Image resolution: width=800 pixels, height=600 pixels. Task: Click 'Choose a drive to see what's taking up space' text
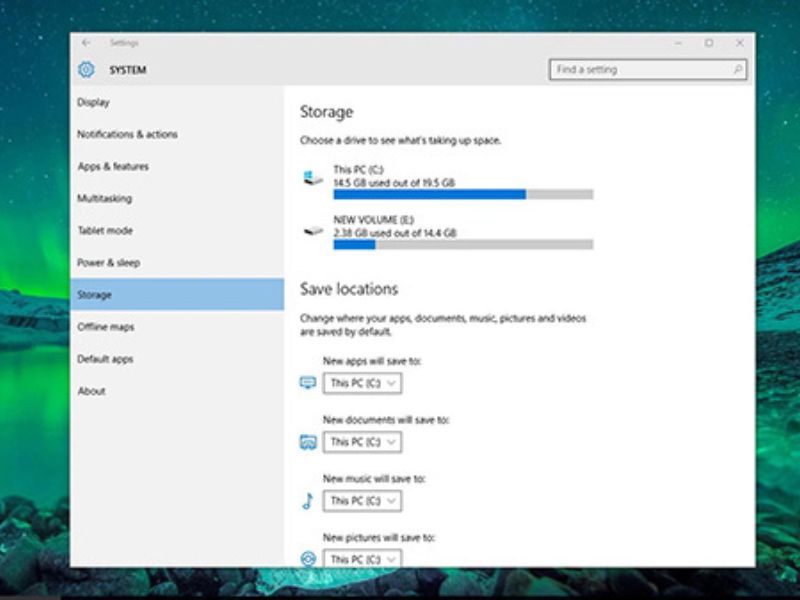pyautogui.click(x=401, y=140)
